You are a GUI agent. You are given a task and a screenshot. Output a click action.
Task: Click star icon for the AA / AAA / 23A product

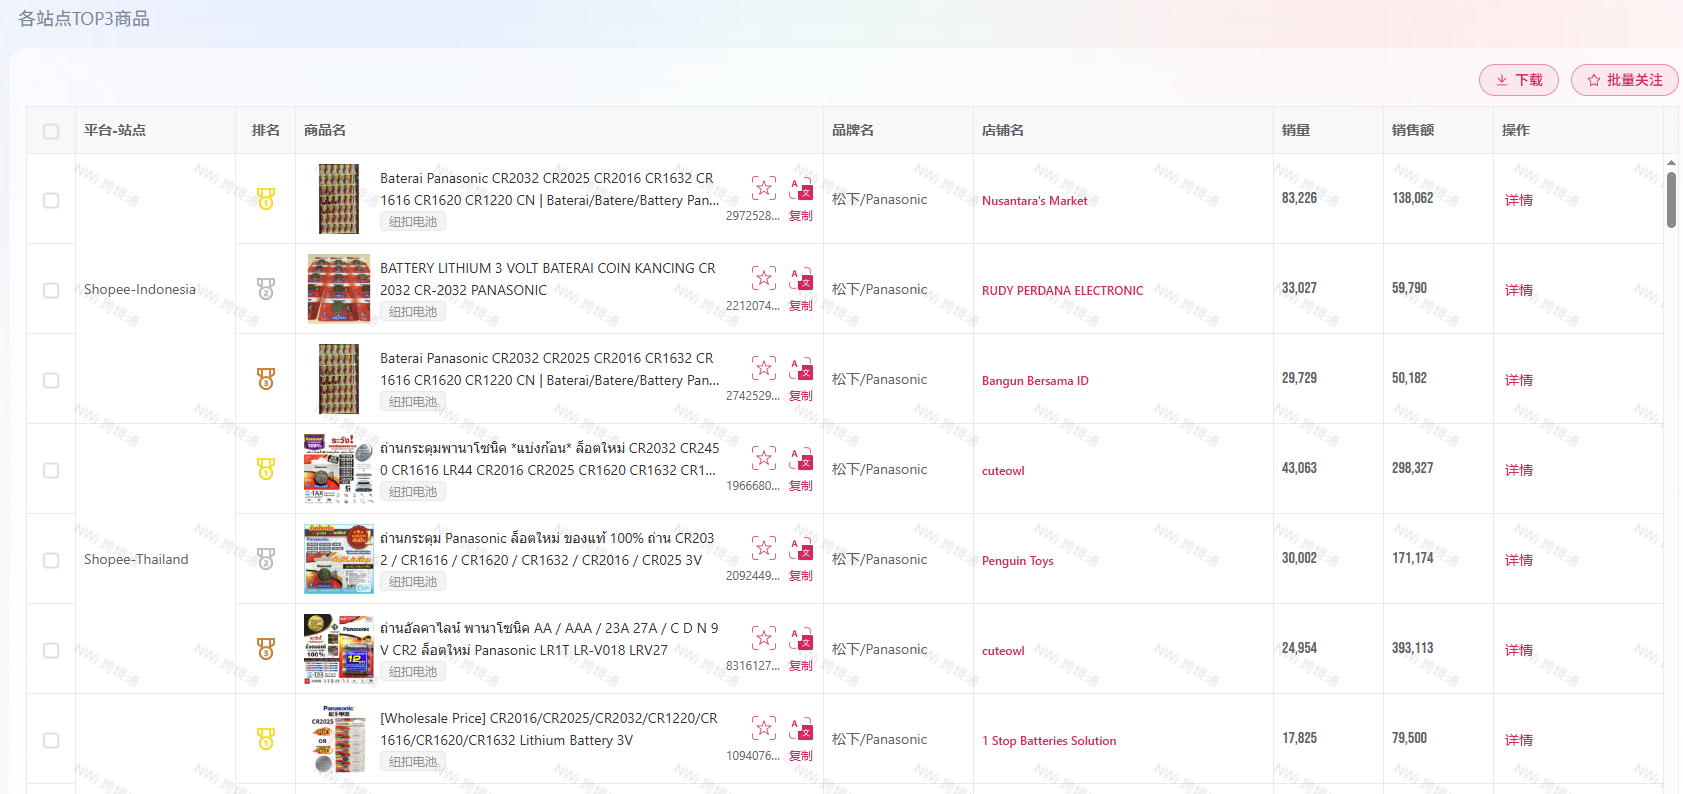(x=764, y=638)
